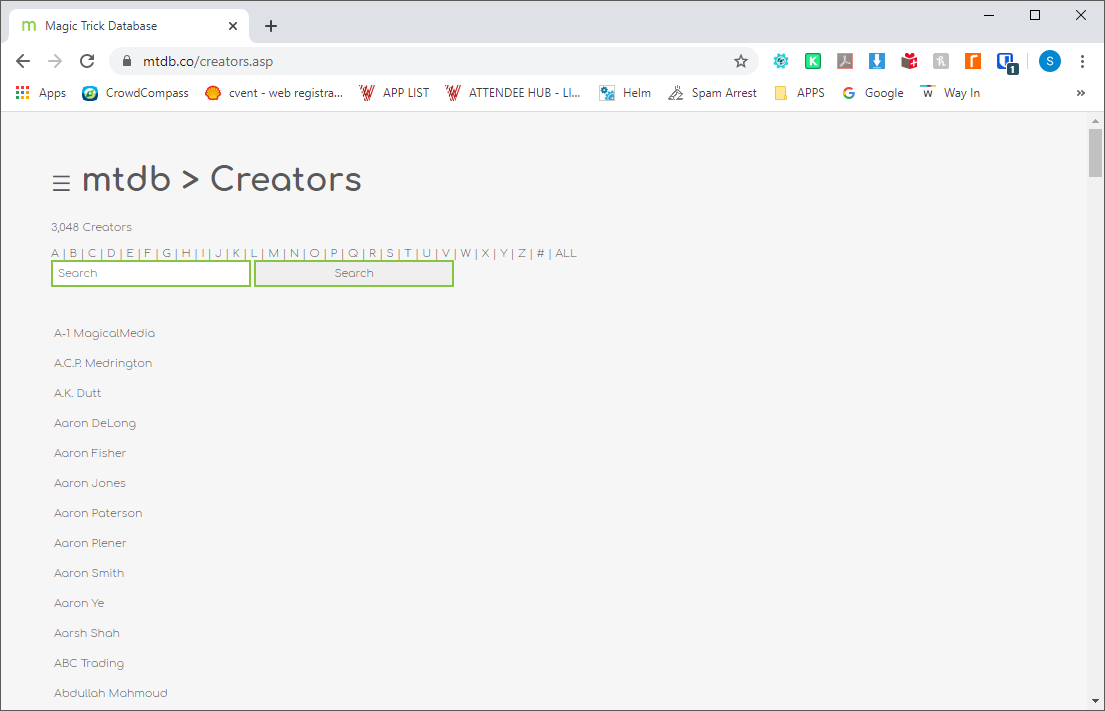Open the mtdb hamburger menu icon

pos(61,183)
